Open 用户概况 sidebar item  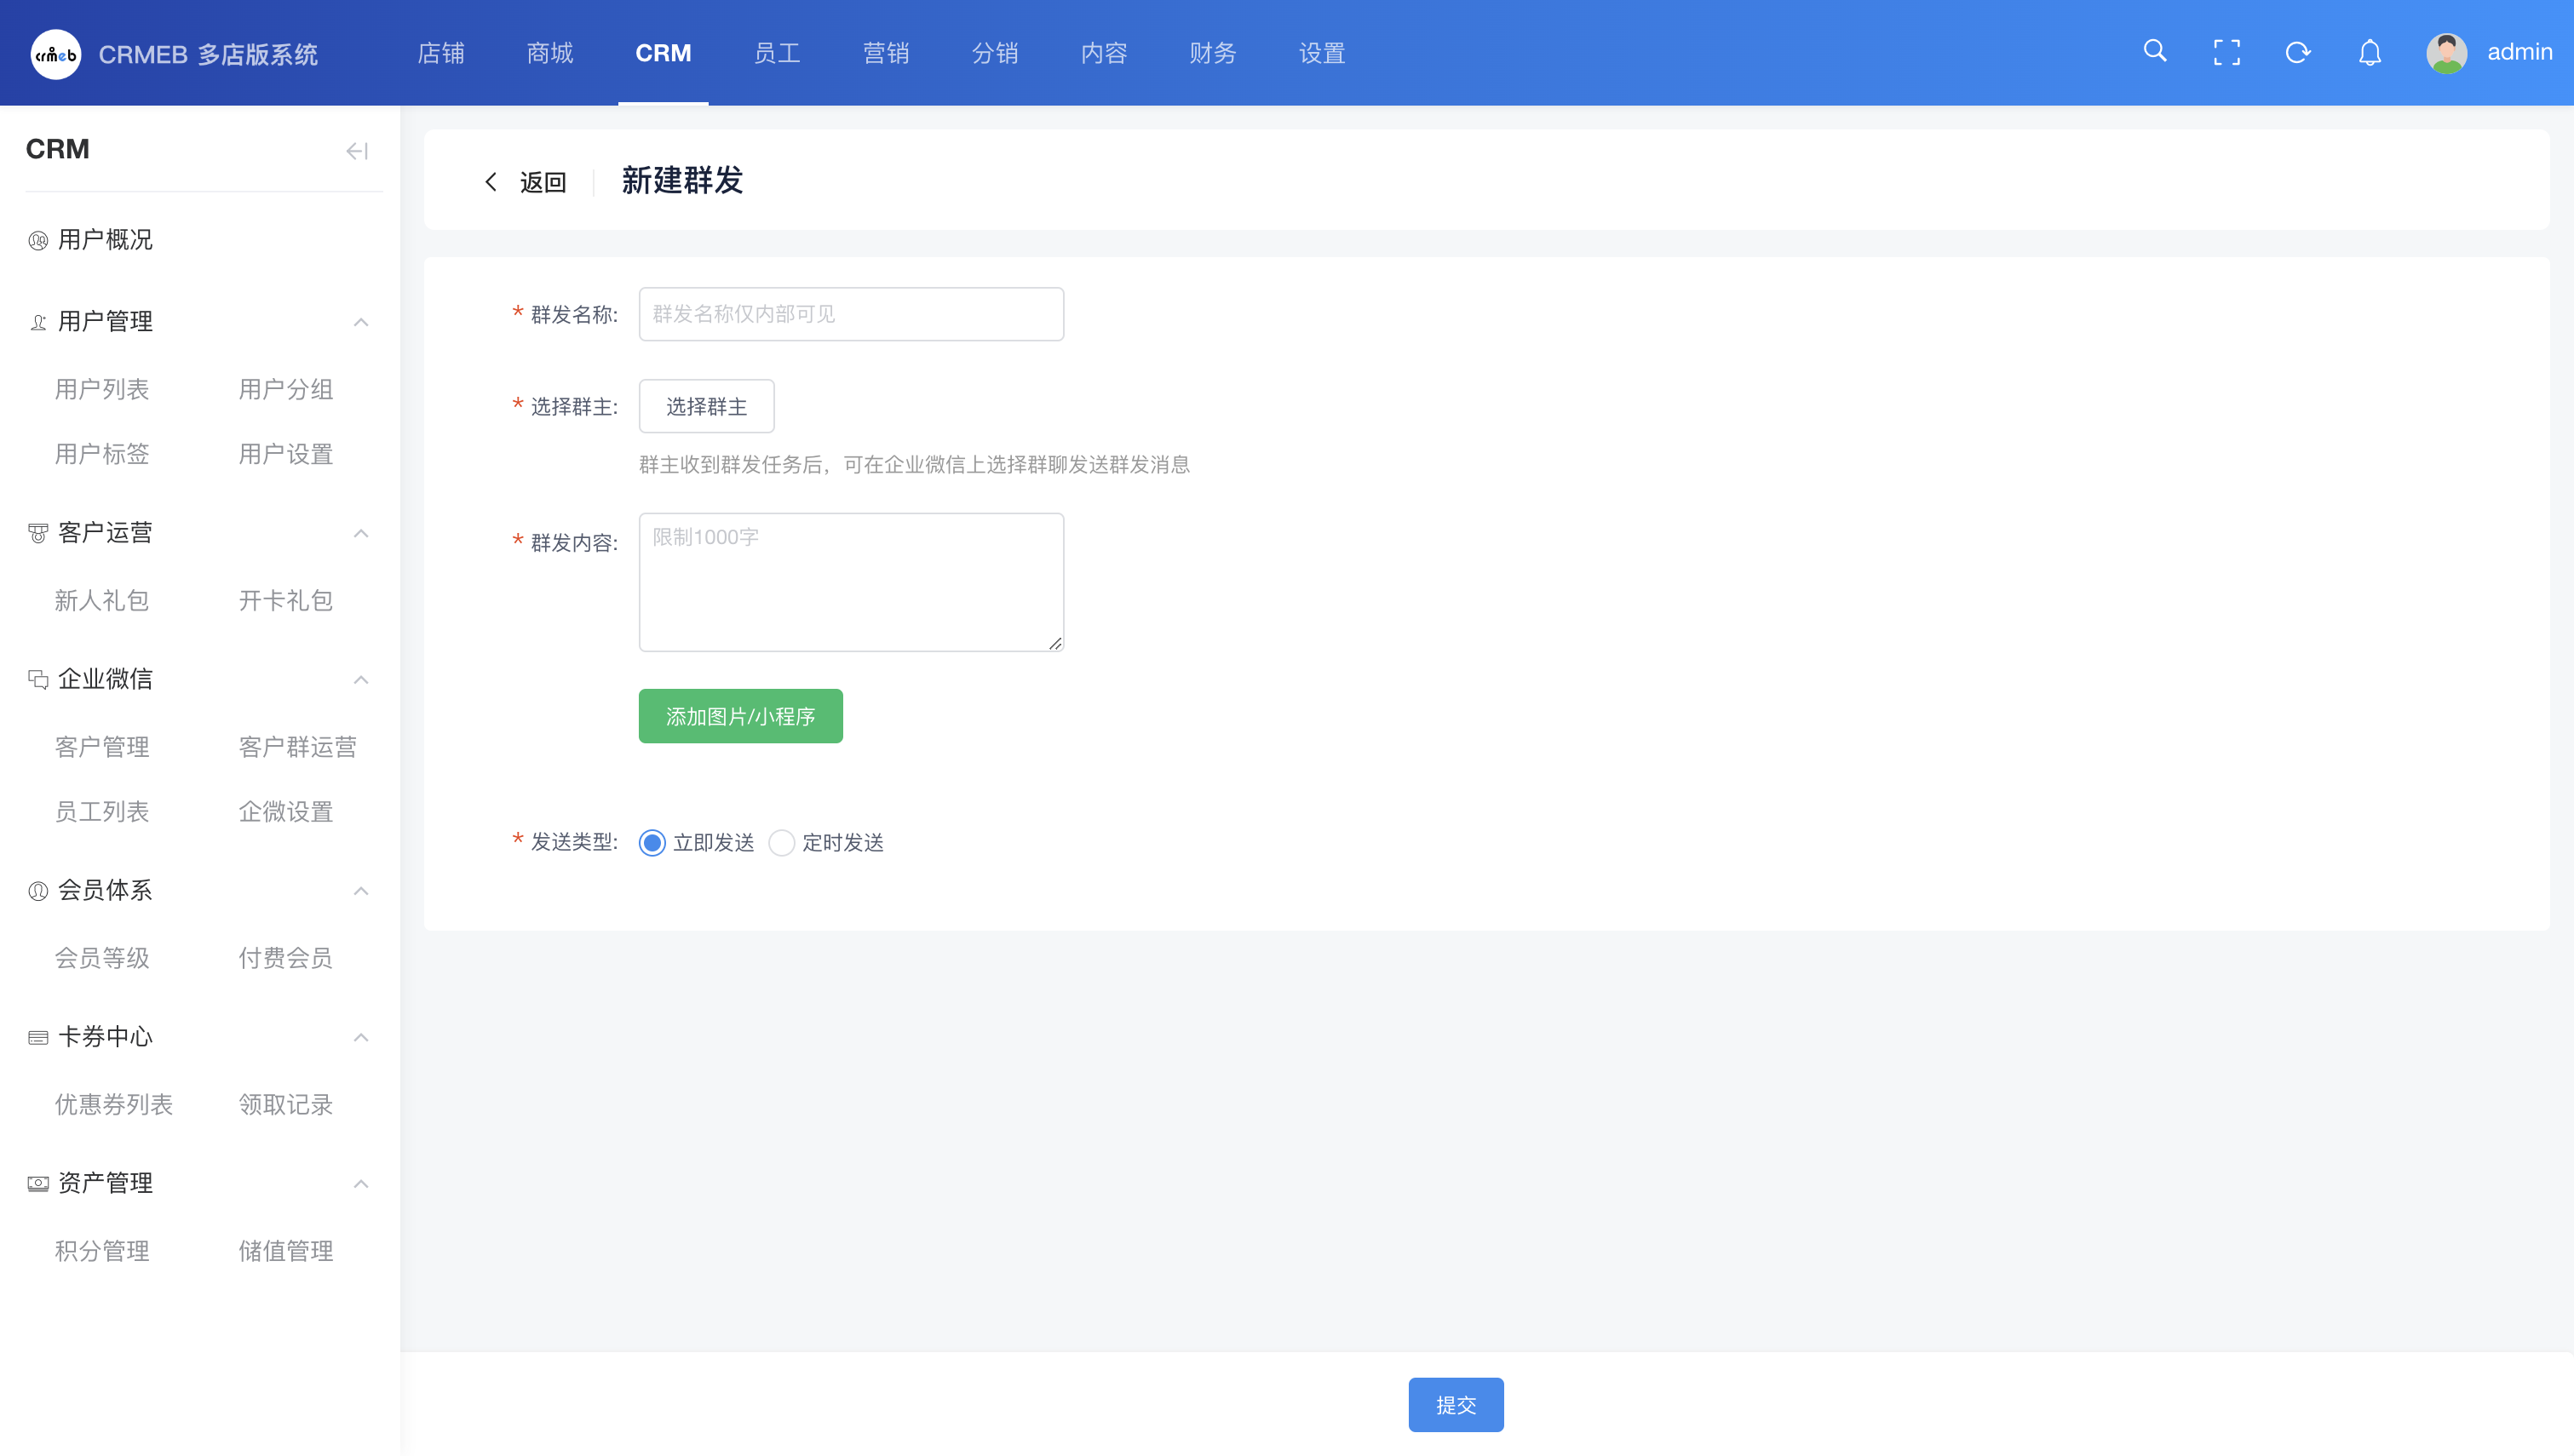click(x=105, y=240)
